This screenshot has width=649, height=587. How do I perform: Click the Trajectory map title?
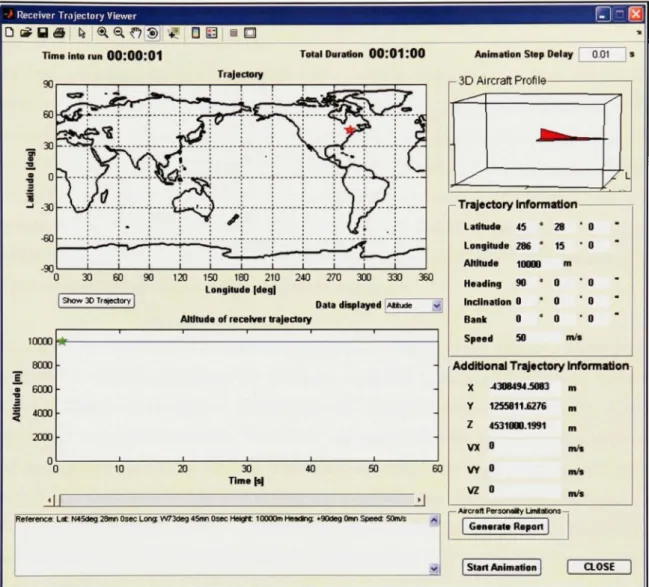click(240, 75)
